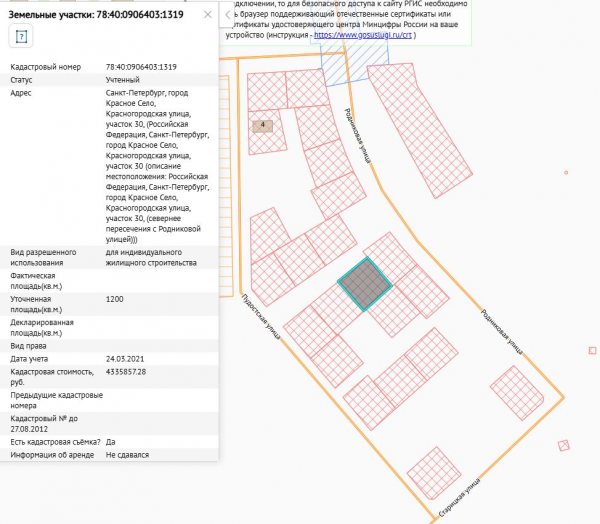Click the small tilted red square marker at far right
Image resolution: width=600 pixels, height=524 pixels.
pos(565,446)
